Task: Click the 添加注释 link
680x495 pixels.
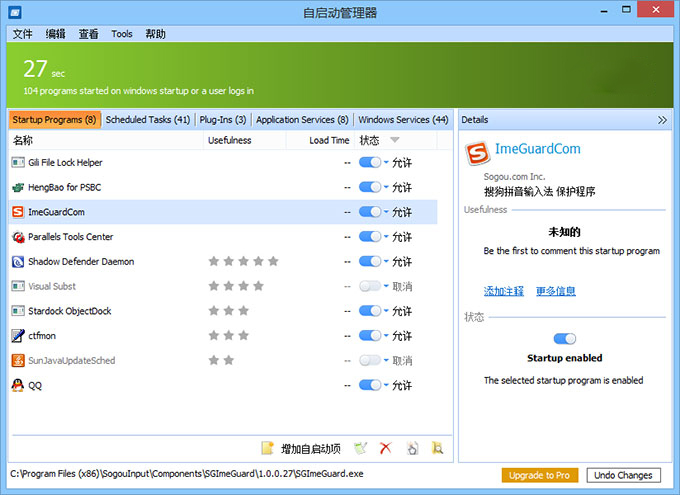Action: pyautogui.click(x=503, y=291)
